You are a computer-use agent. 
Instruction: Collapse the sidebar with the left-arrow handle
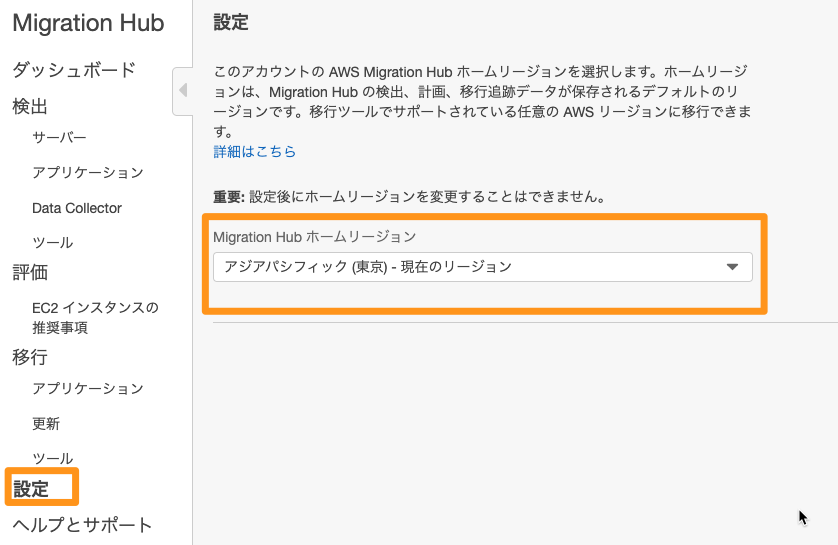tap(183, 91)
